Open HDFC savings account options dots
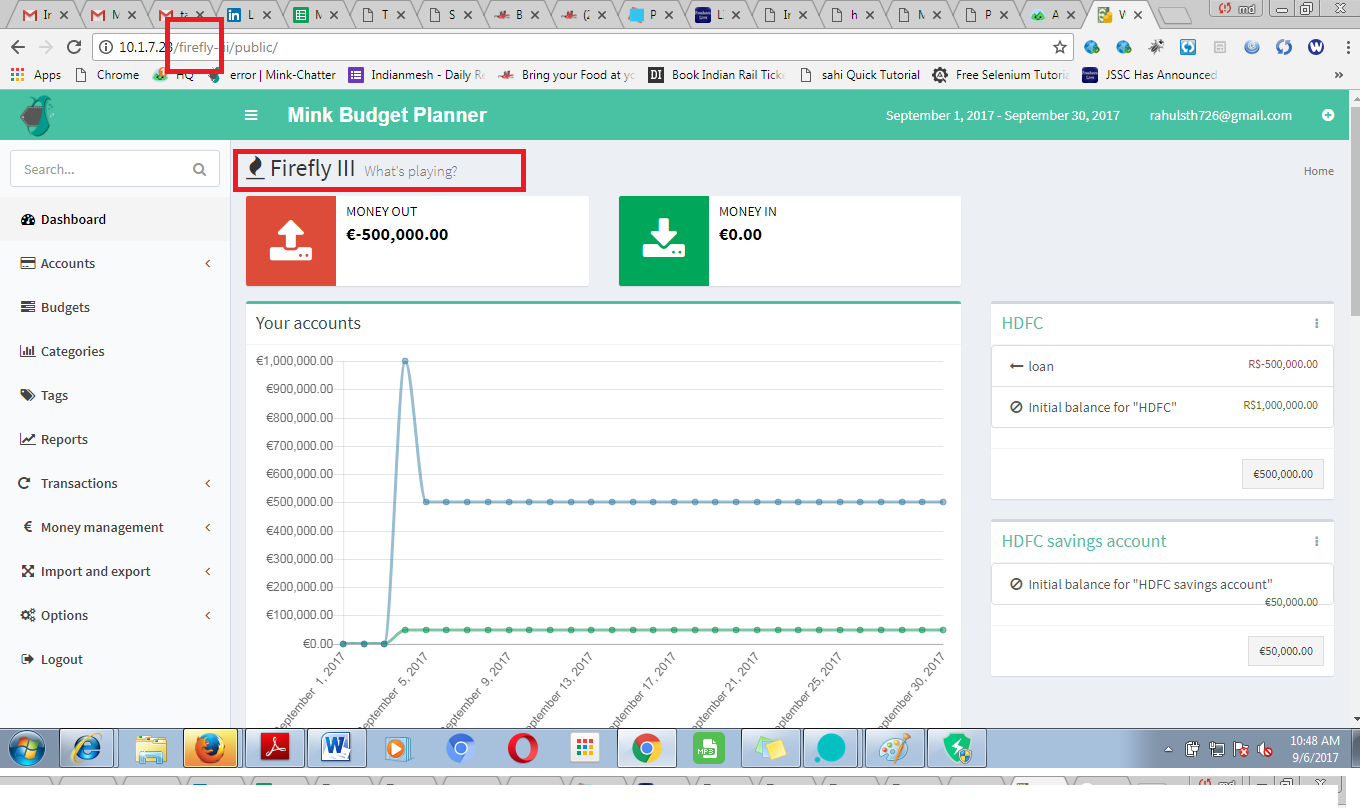Viewport: 1360px width, 808px height. [x=1316, y=541]
